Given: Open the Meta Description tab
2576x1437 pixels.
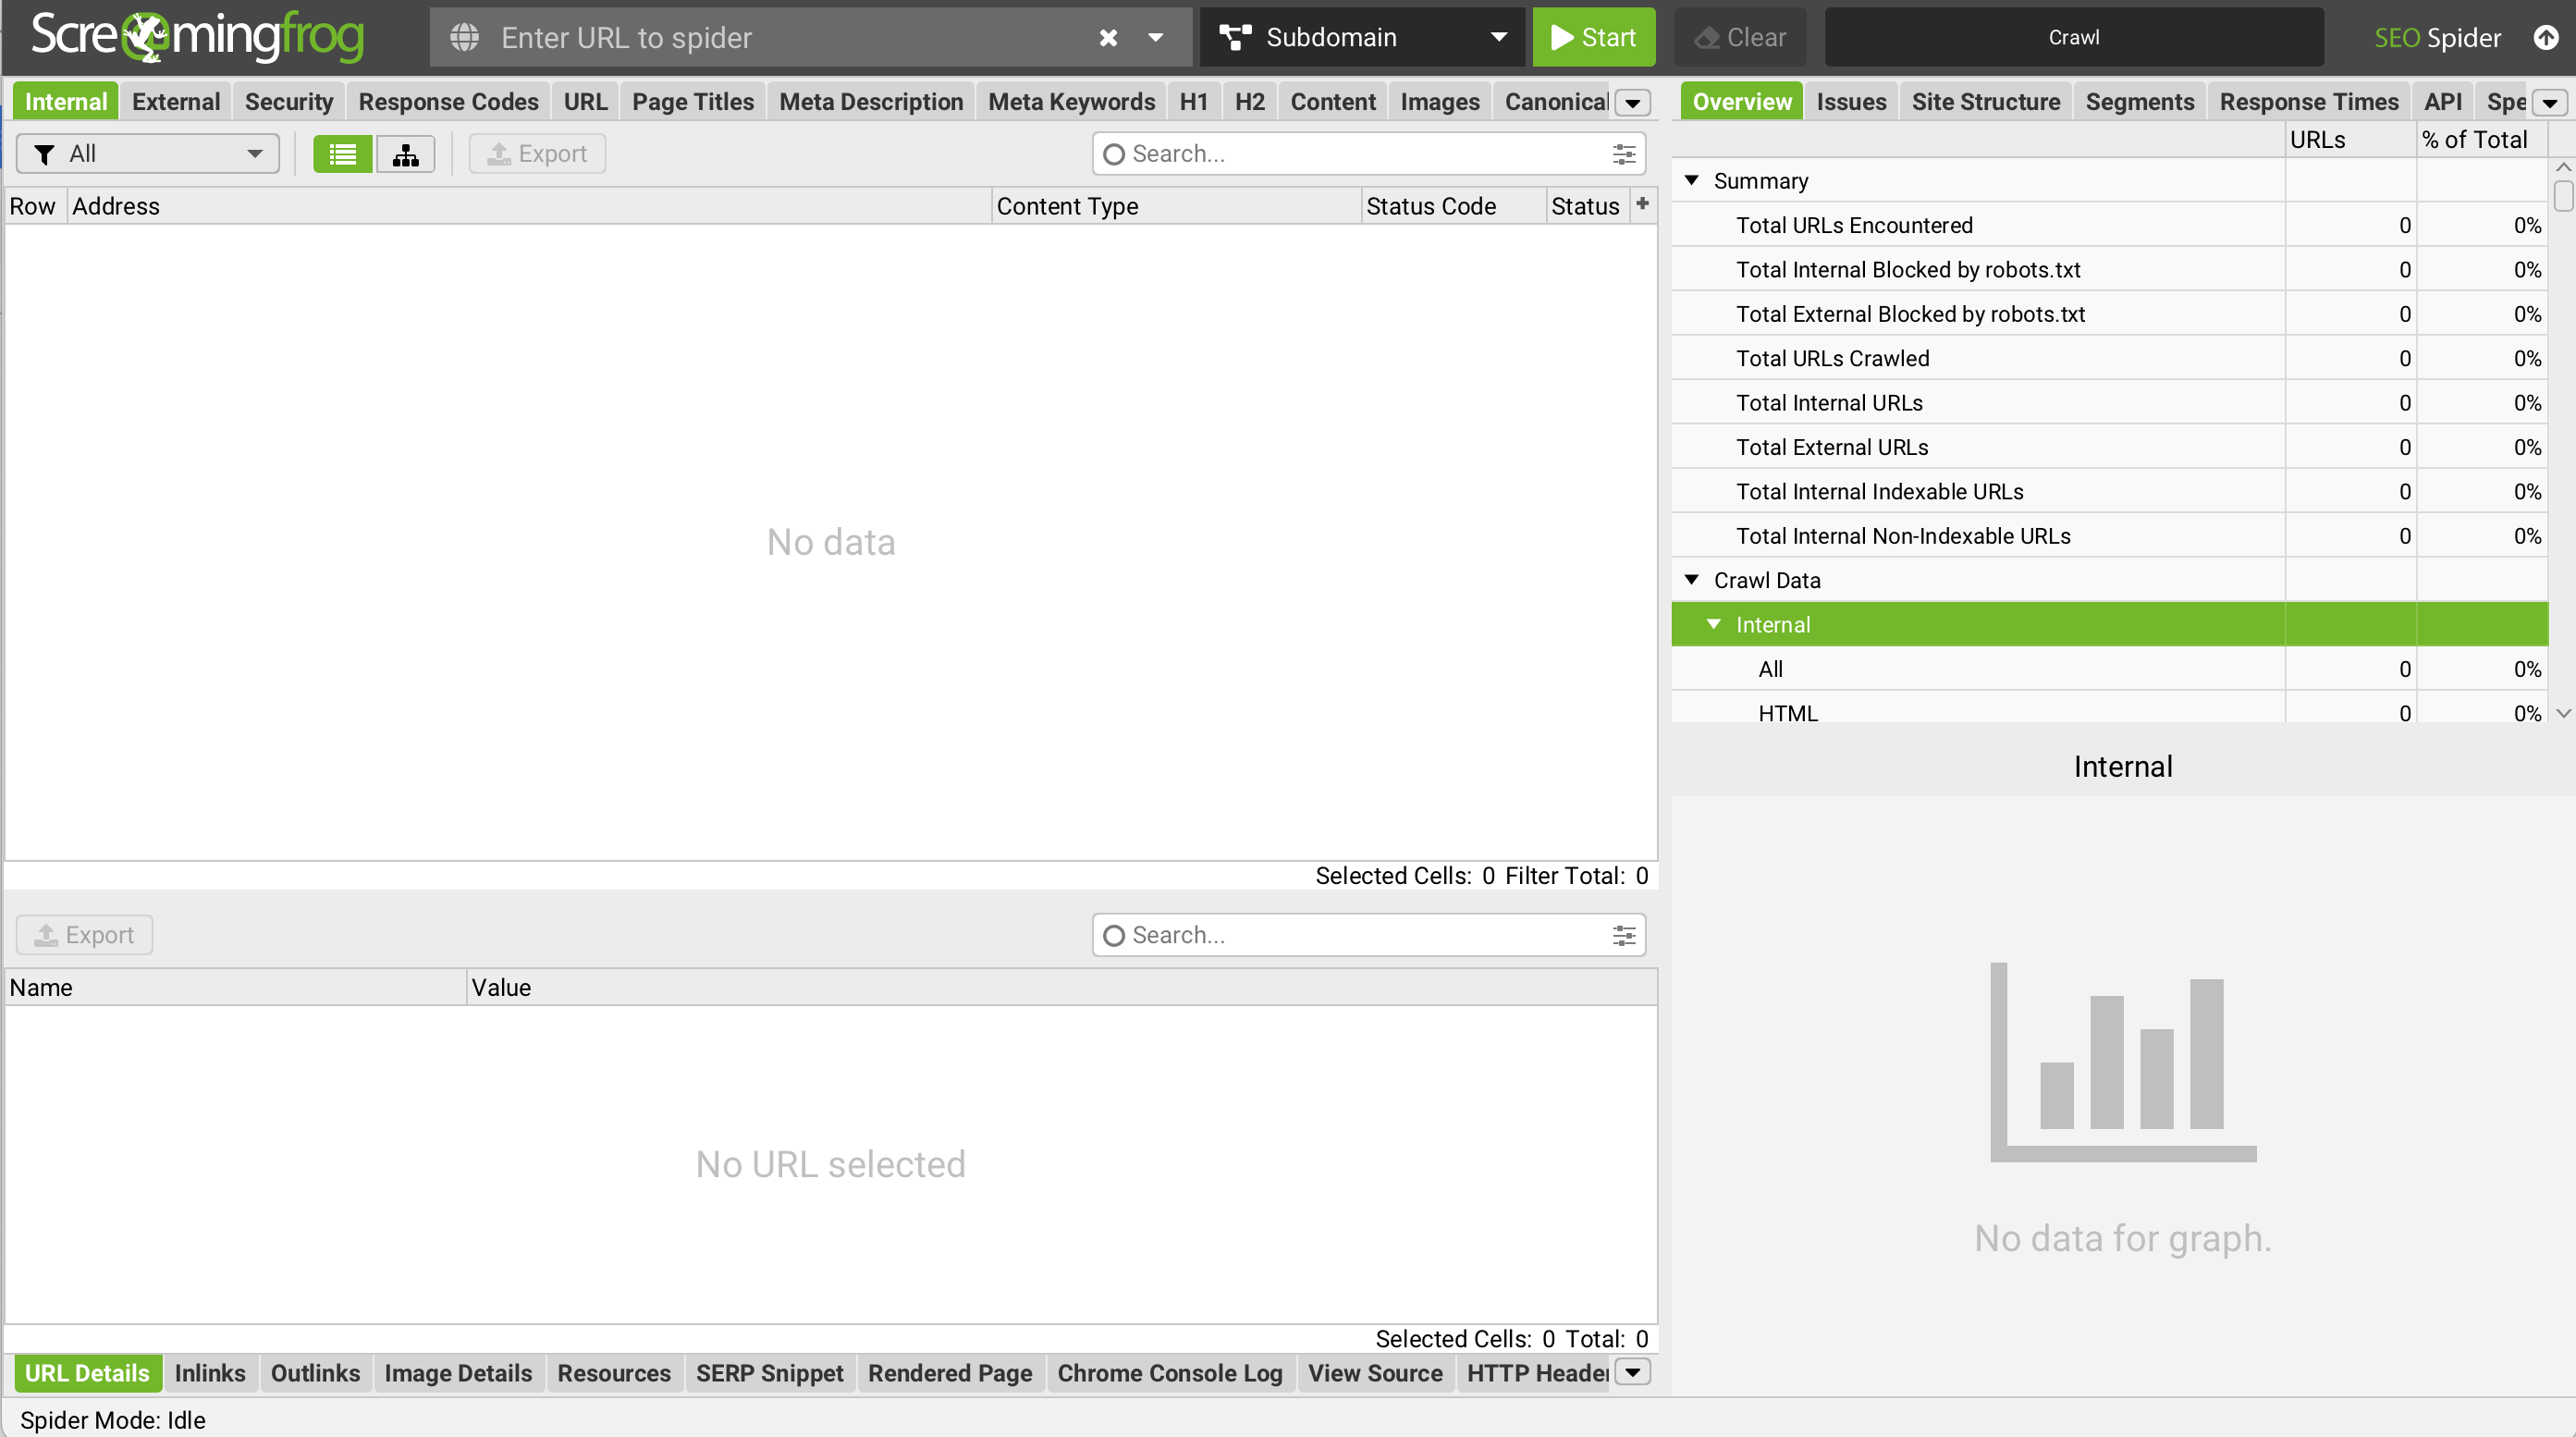Looking at the screenshot, I should [871, 102].
